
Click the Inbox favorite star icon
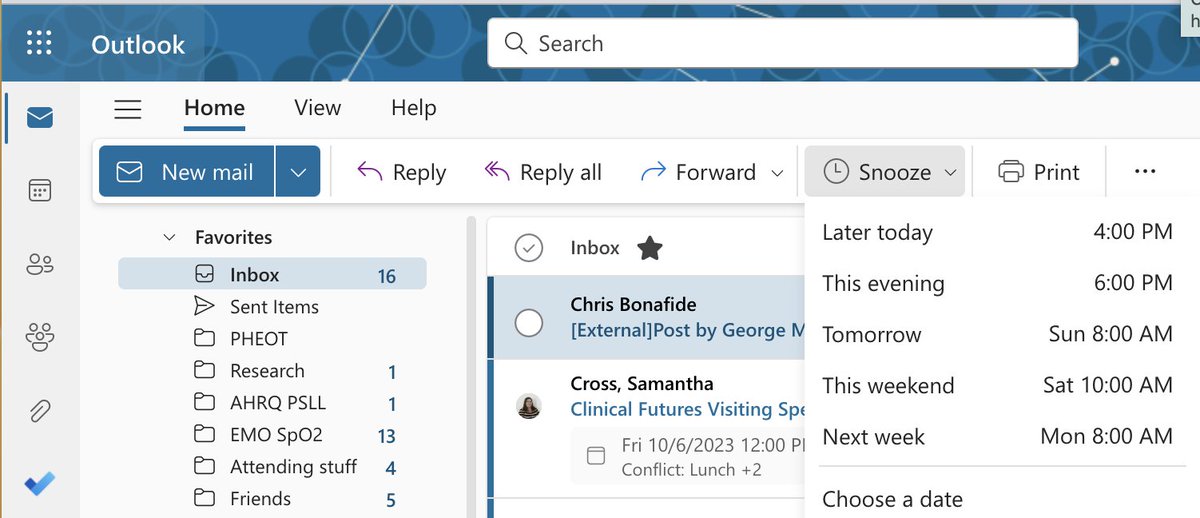(x=650, y=248)
